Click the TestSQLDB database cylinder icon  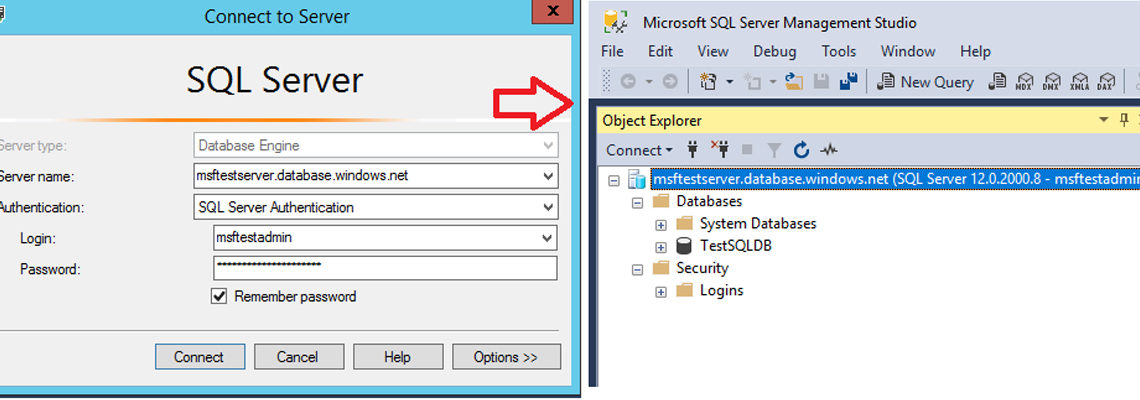click(684, 246)
